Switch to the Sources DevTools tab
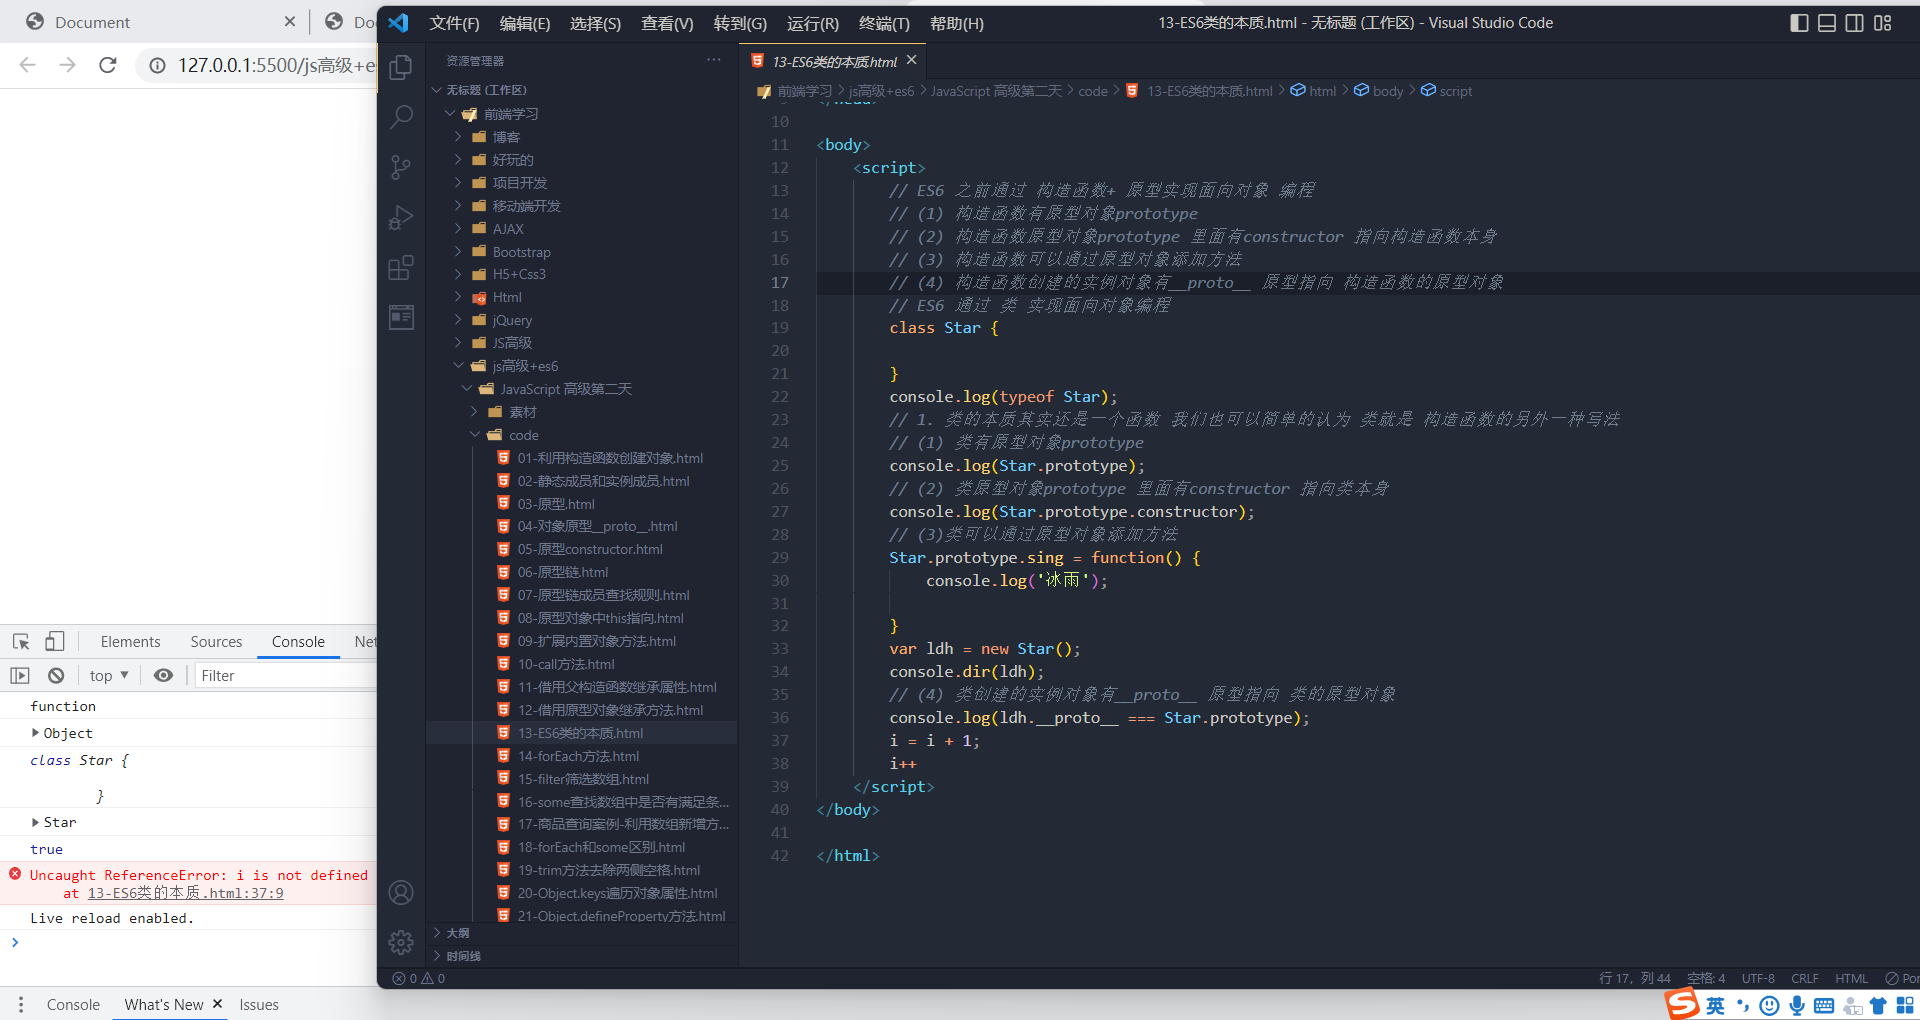Image resolution: width=1920 pixels, height=1020 pixels. click(216, 642)
